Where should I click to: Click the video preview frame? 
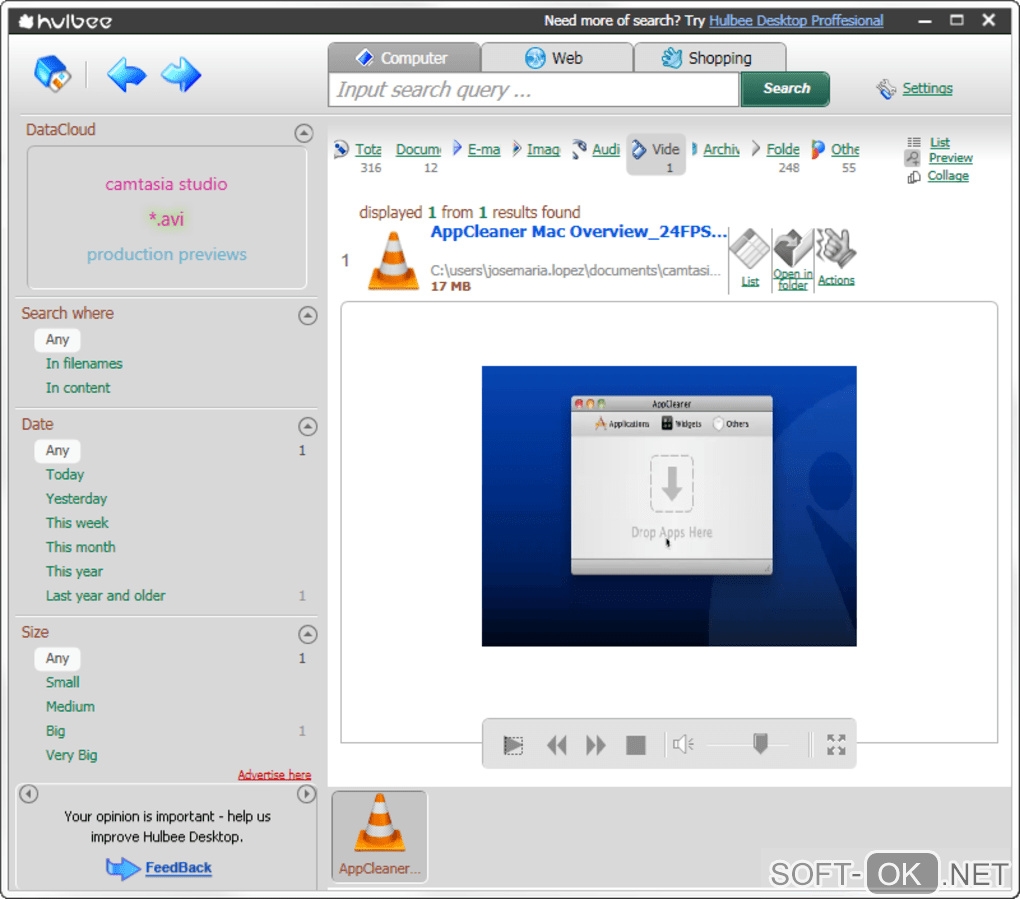669,506
